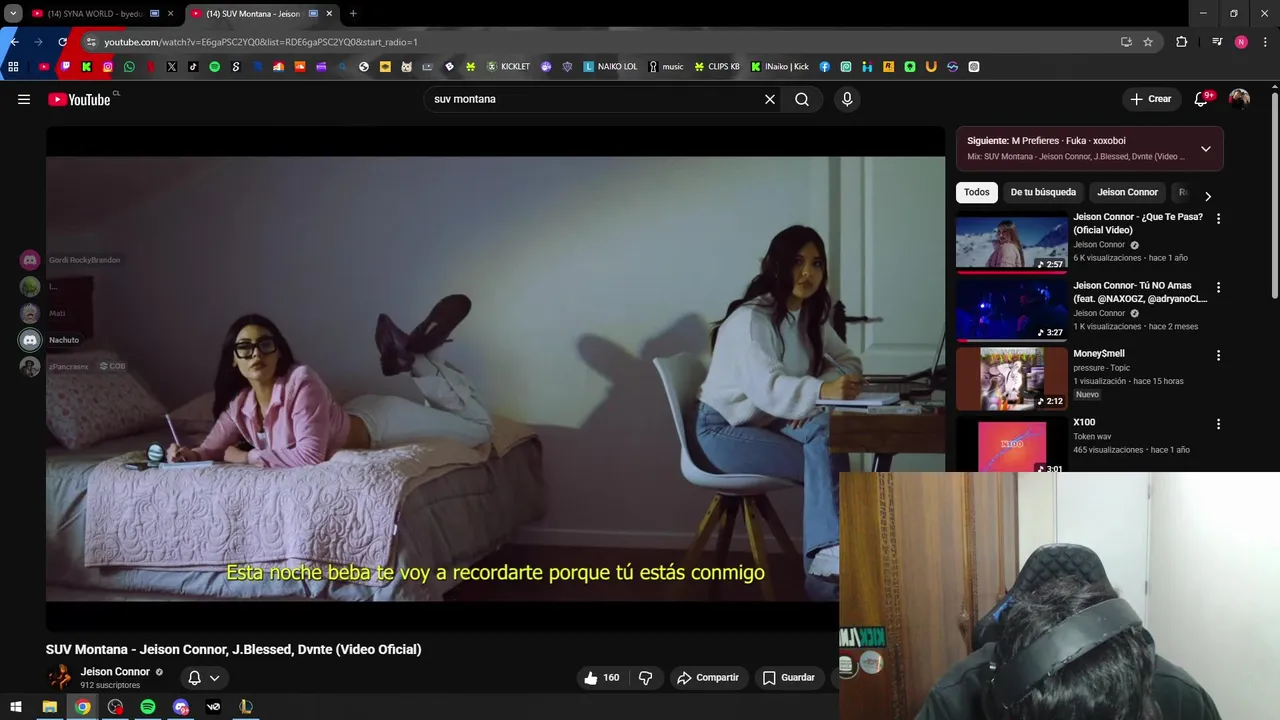The height and width of the screenshot is (720, 1280).
Task: Open the Spotify bookmark icon
Action: (214, 67)
